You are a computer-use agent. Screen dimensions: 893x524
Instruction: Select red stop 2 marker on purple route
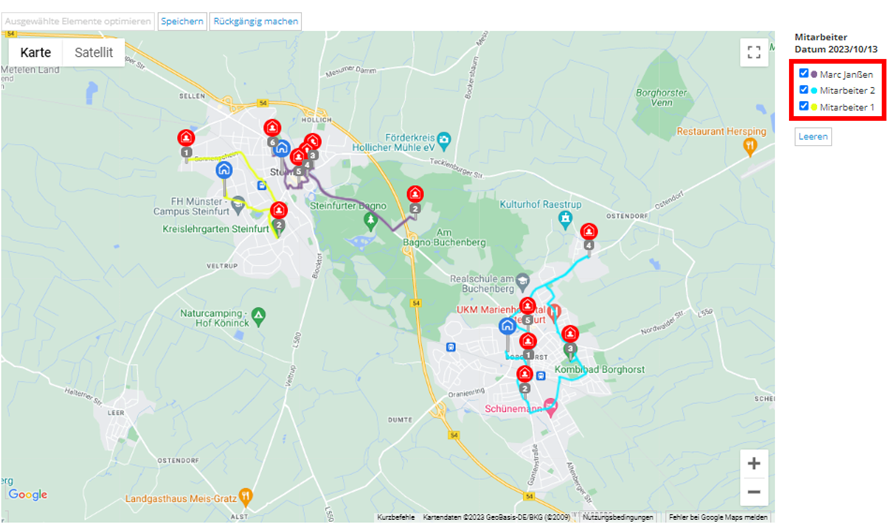415,194
